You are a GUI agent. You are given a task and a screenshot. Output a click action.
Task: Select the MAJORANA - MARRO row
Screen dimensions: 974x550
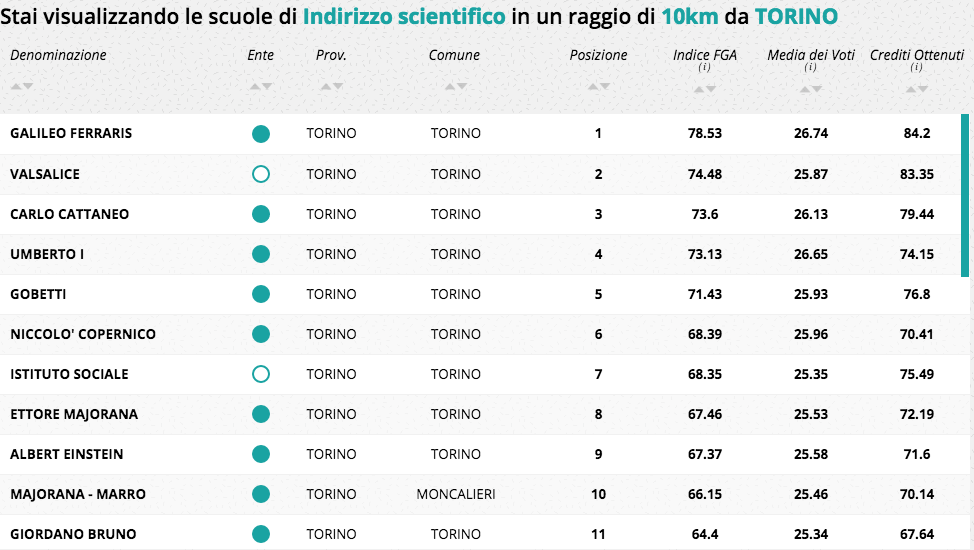point(480,494)
